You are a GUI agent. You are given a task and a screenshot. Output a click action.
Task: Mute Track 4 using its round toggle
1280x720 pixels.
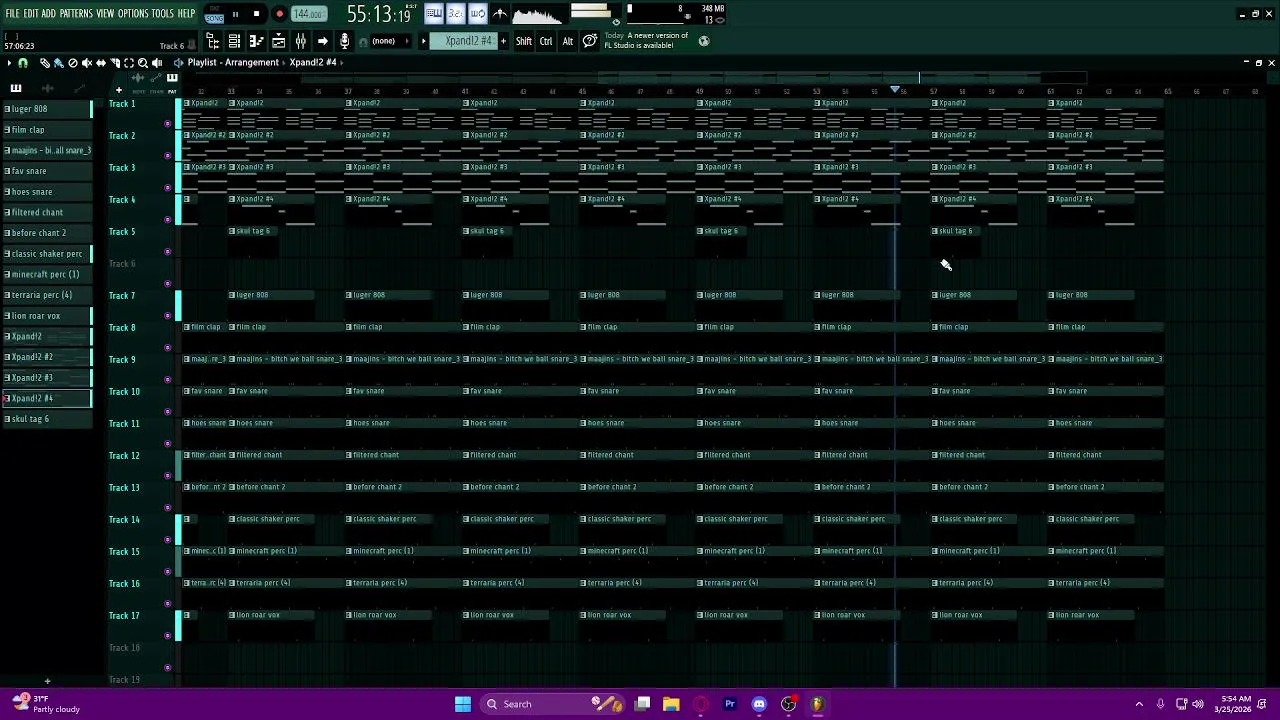pos(167,219)
